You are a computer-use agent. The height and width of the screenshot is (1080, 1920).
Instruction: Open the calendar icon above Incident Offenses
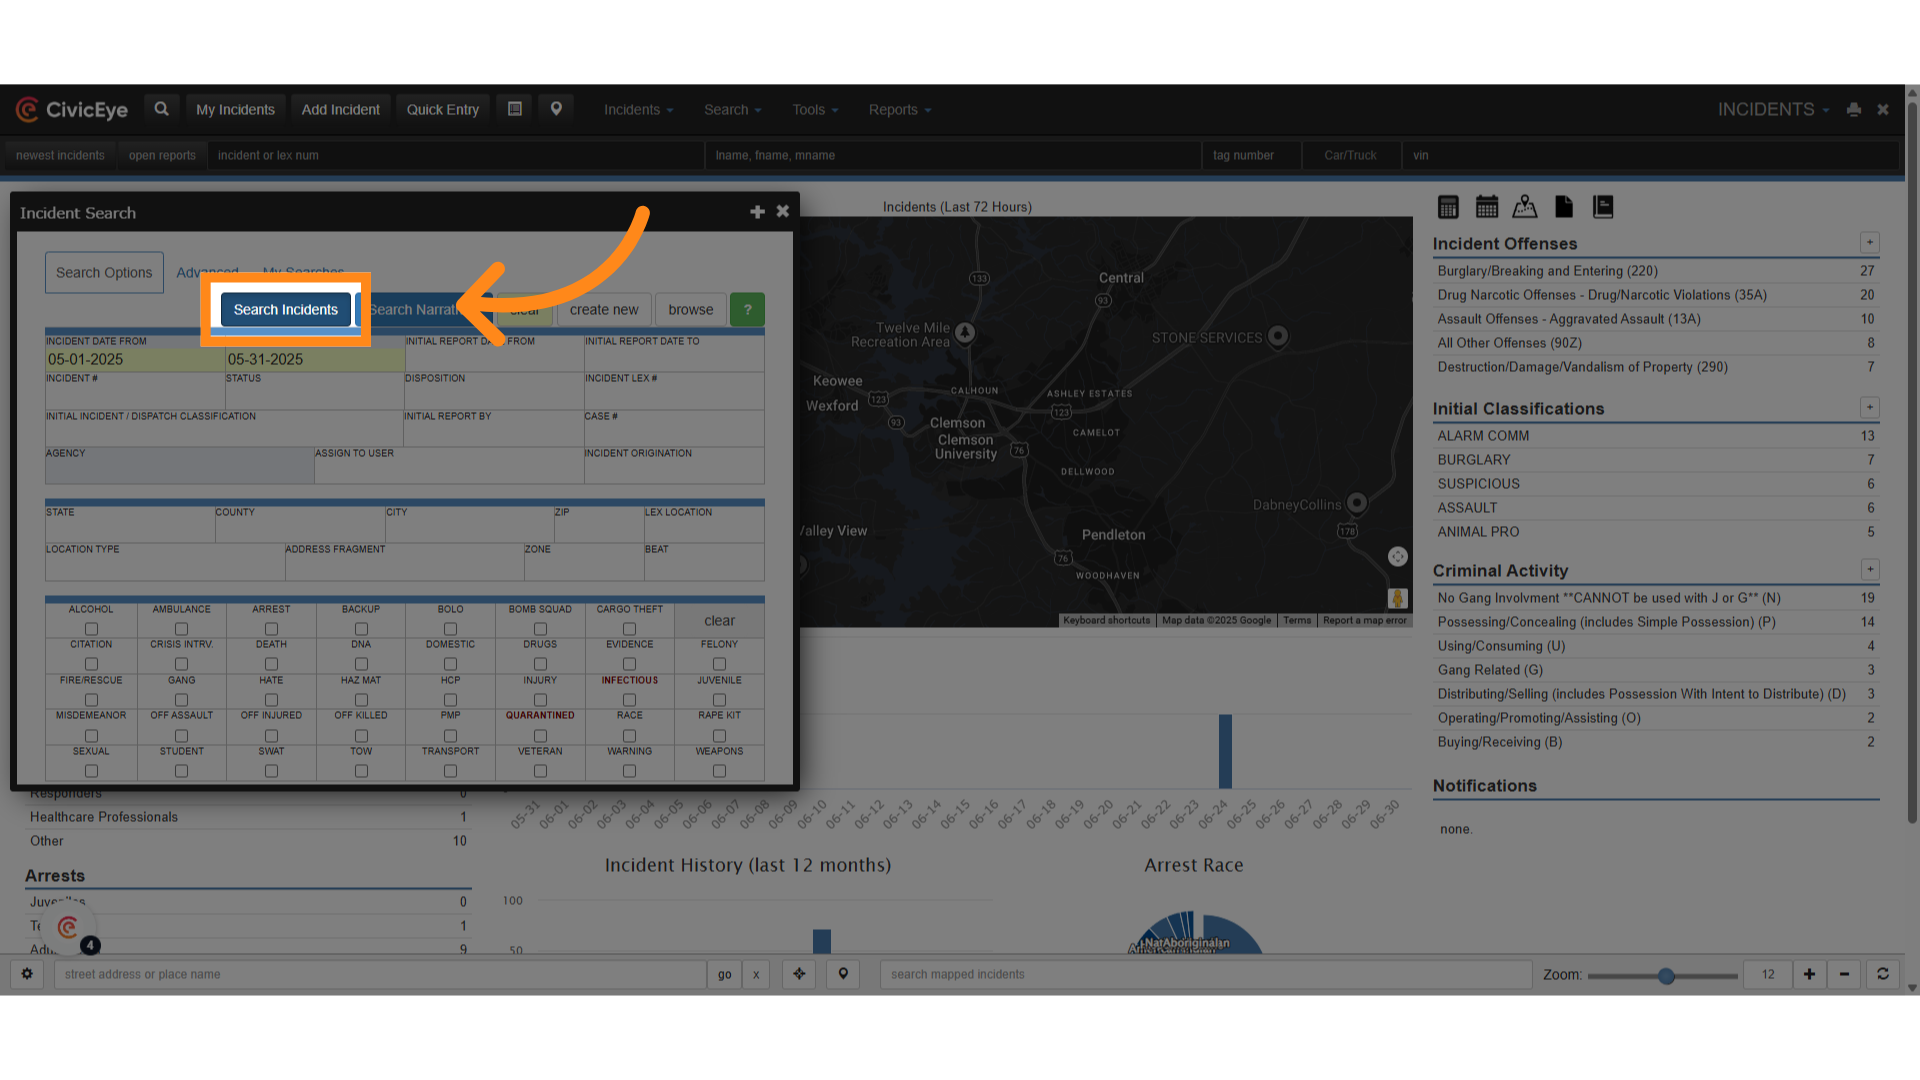1487,207
